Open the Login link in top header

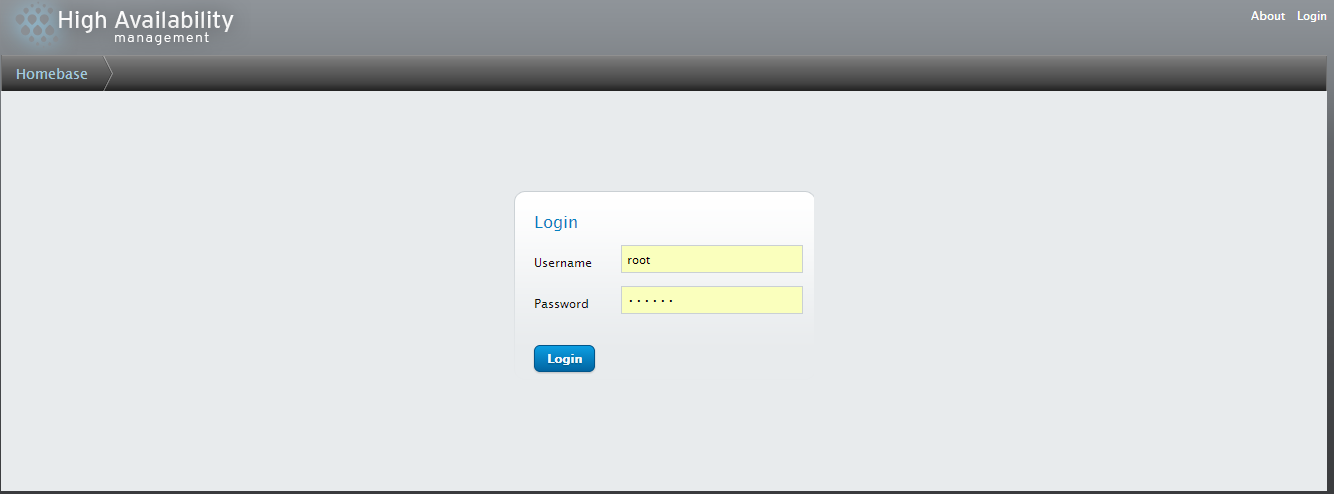click(x=1311, y=16)
